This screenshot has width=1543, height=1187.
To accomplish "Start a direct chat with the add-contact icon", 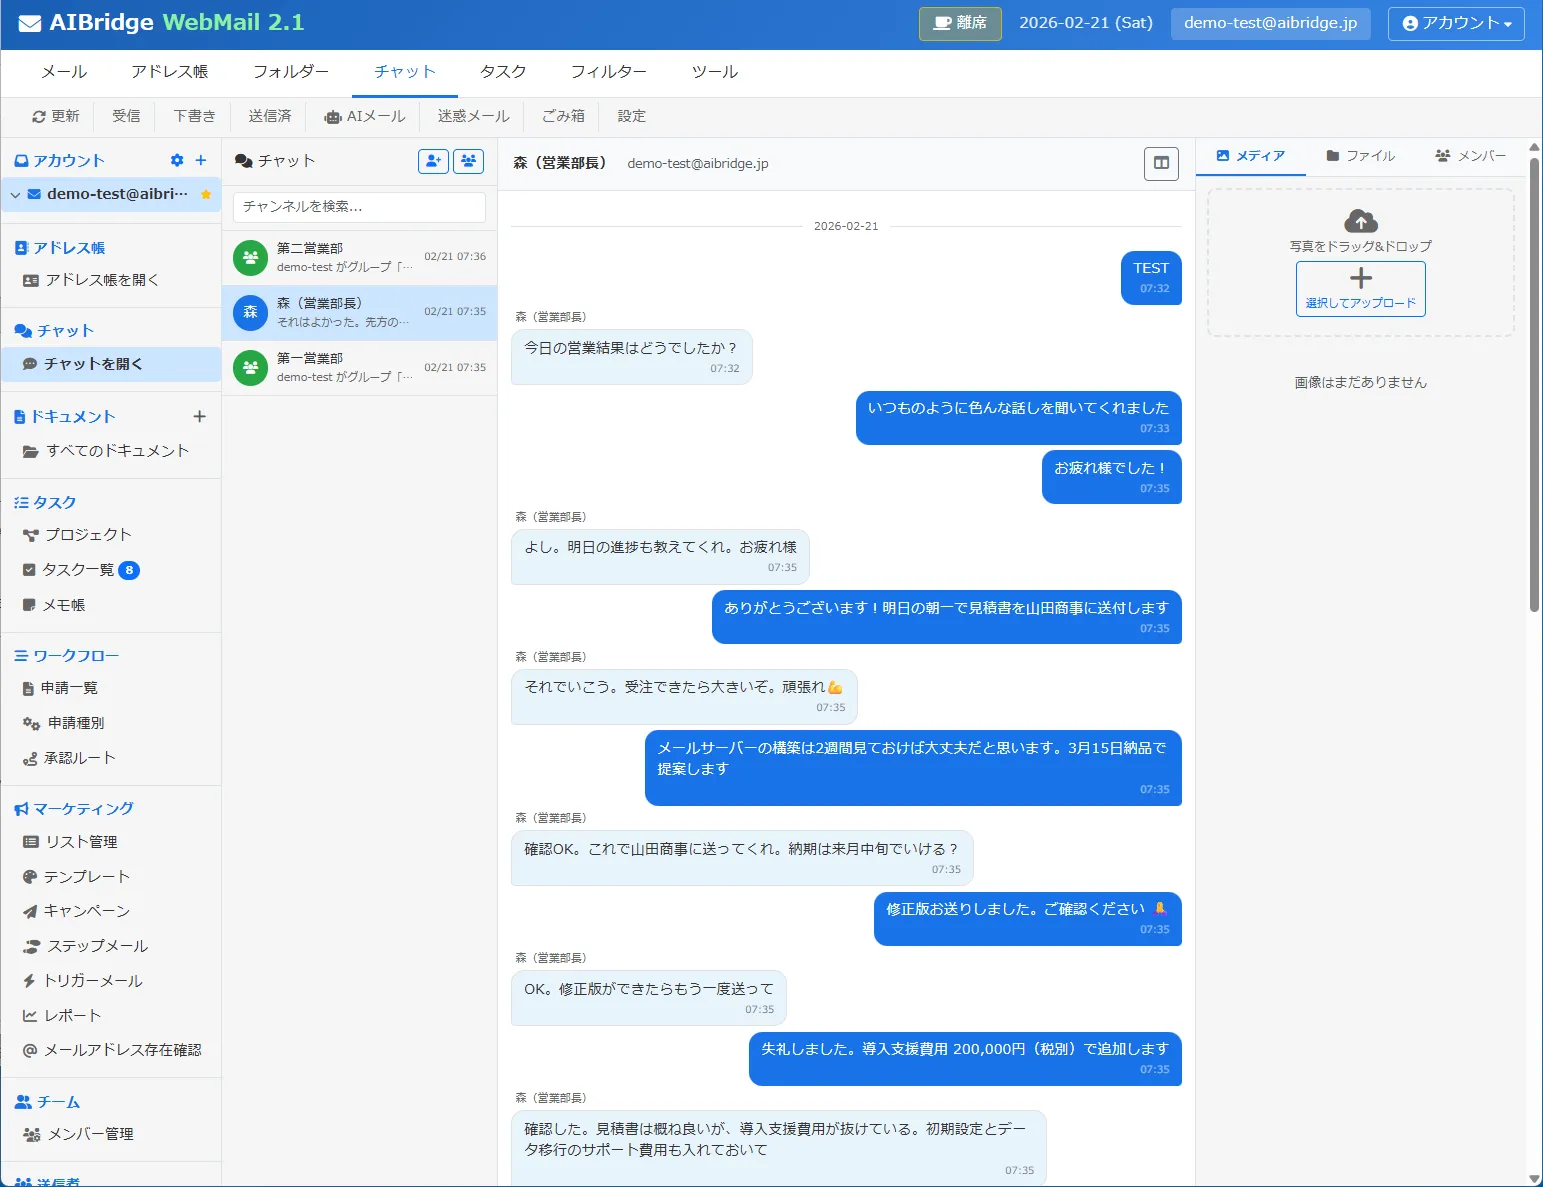I will pos(433,161).
